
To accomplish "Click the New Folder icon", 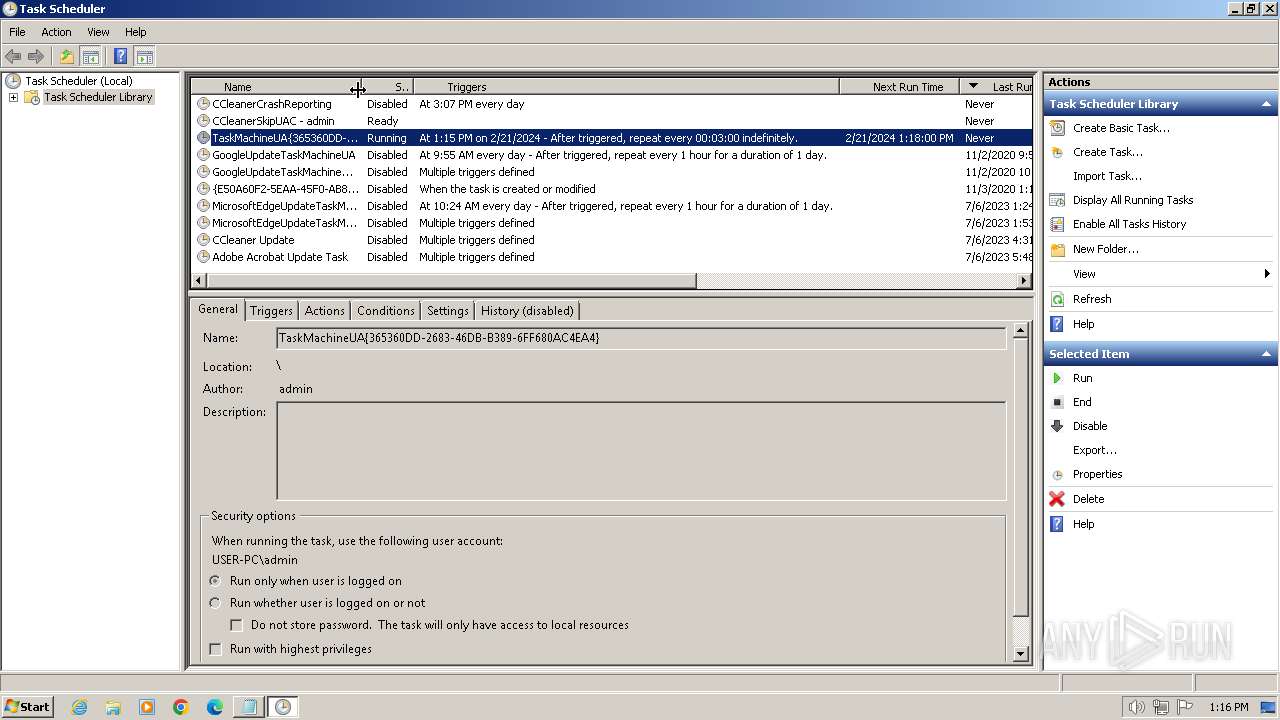I will [x=1057, y=249].
